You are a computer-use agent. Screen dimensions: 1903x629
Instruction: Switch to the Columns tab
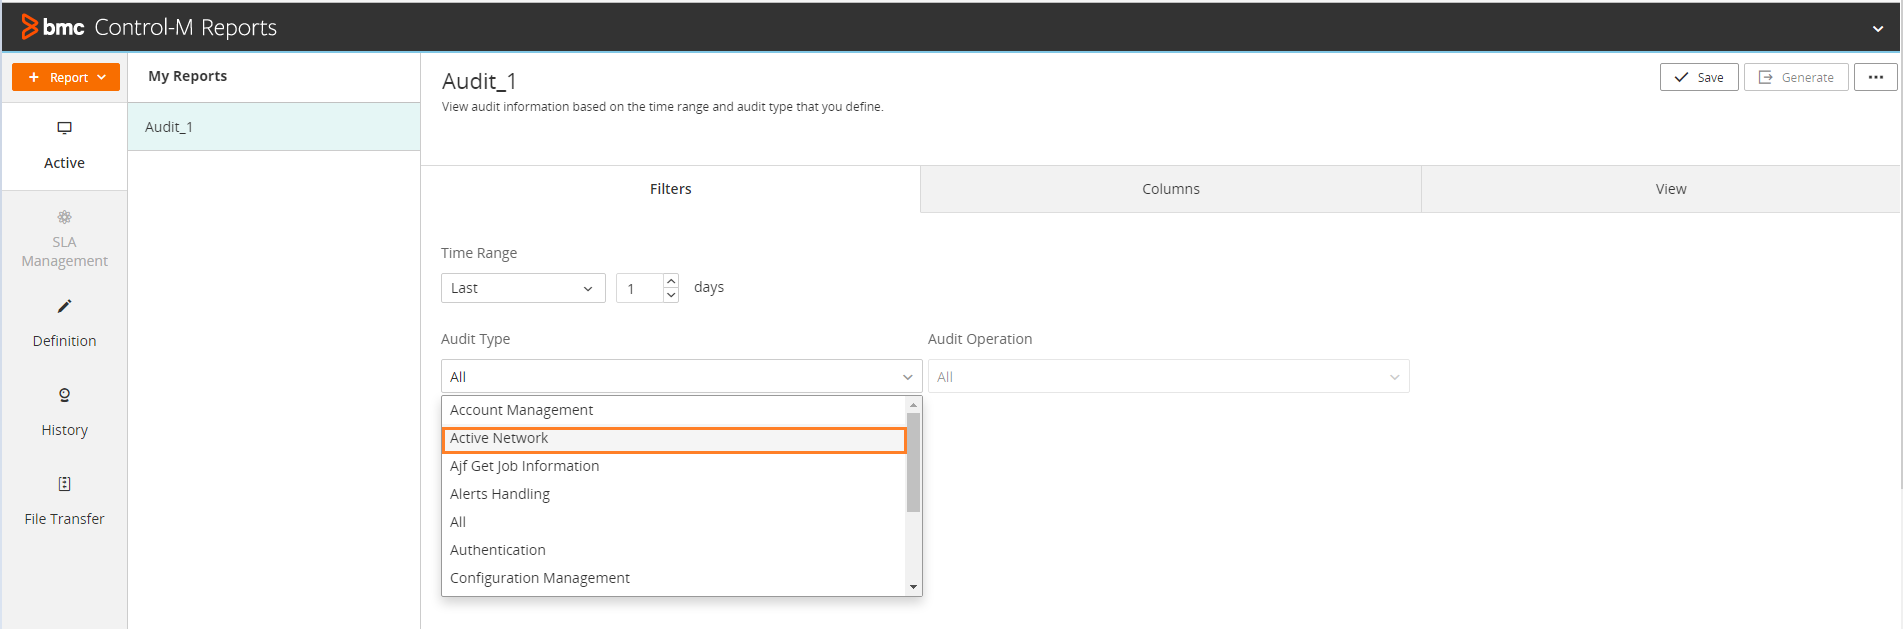[x=1170, y=189]
